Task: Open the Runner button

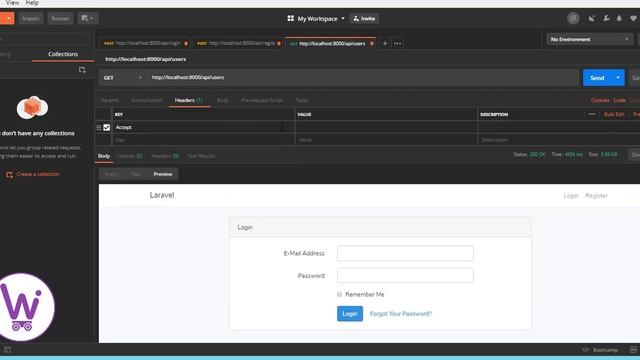Action: point(60,18)
